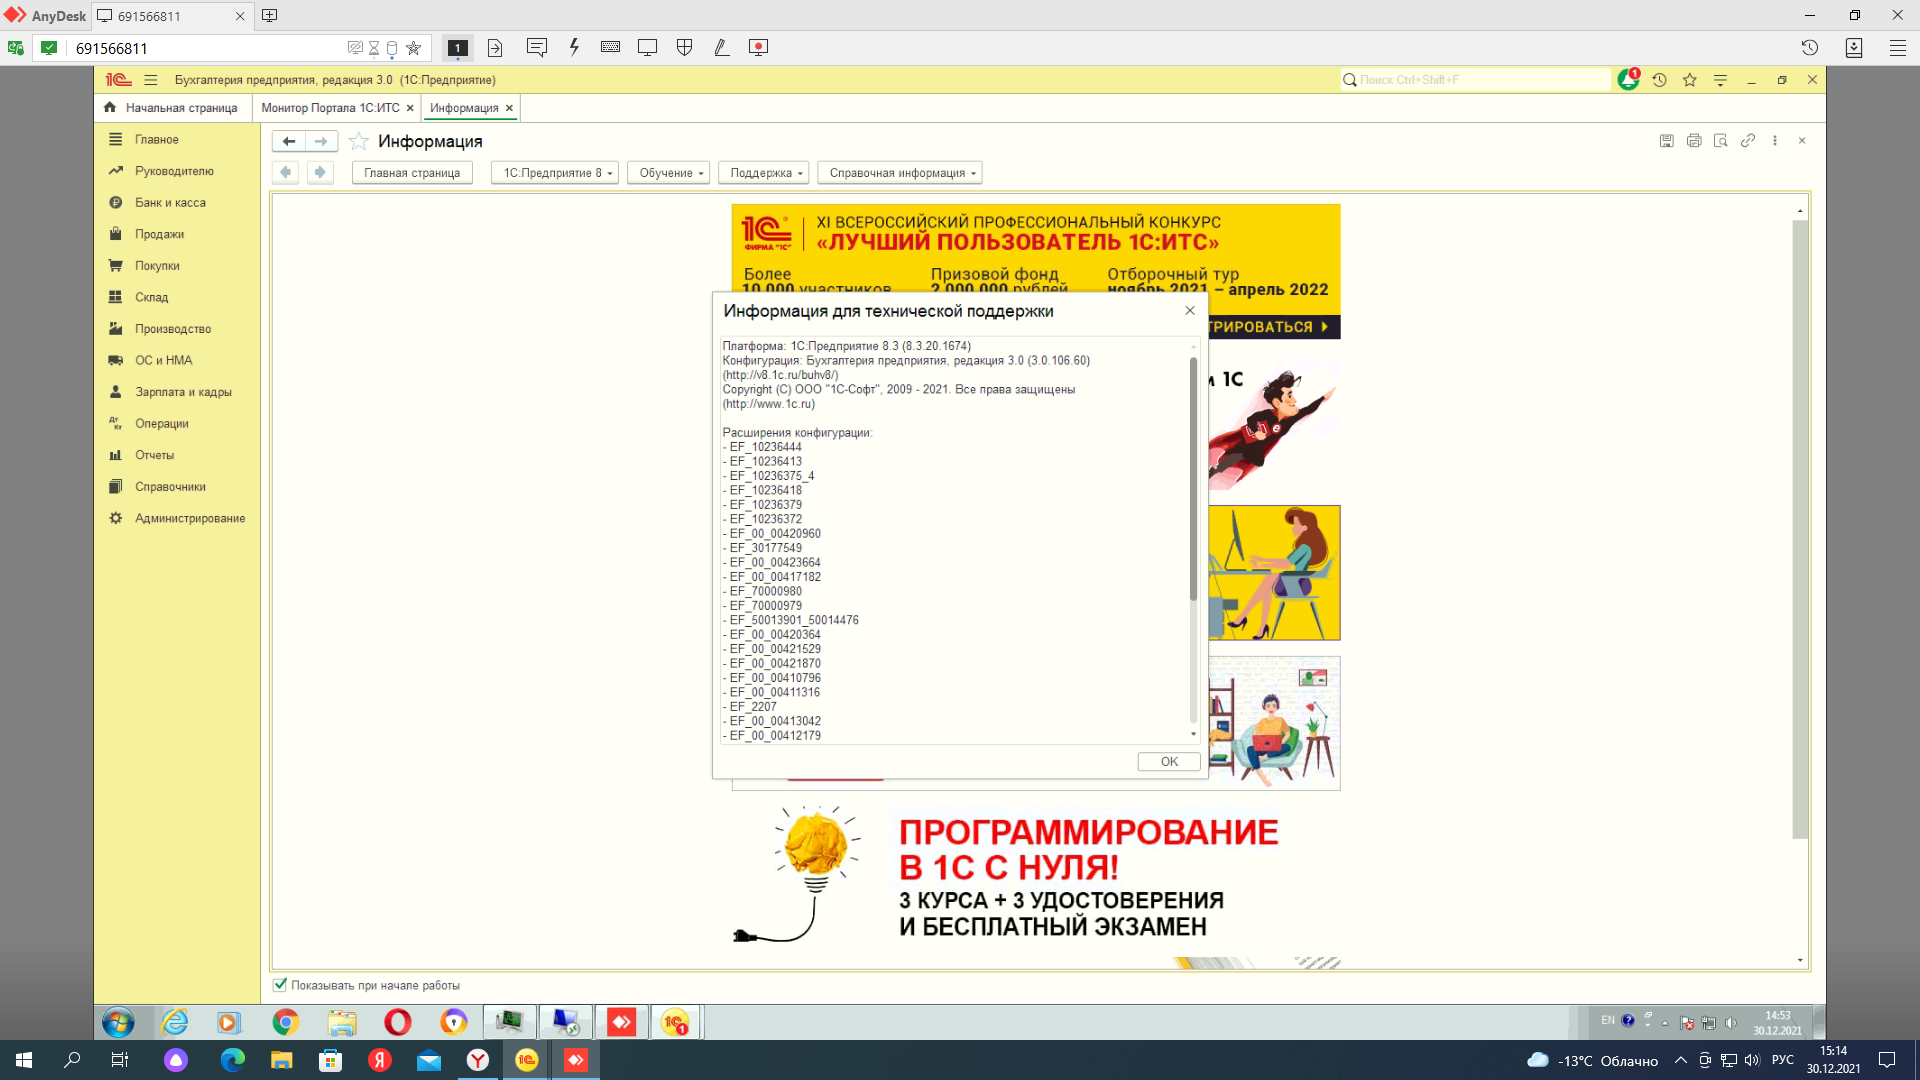Screen dimensions: 1920x1080
Task: Add Информация page to favorites star
Action: pos(359,141)
